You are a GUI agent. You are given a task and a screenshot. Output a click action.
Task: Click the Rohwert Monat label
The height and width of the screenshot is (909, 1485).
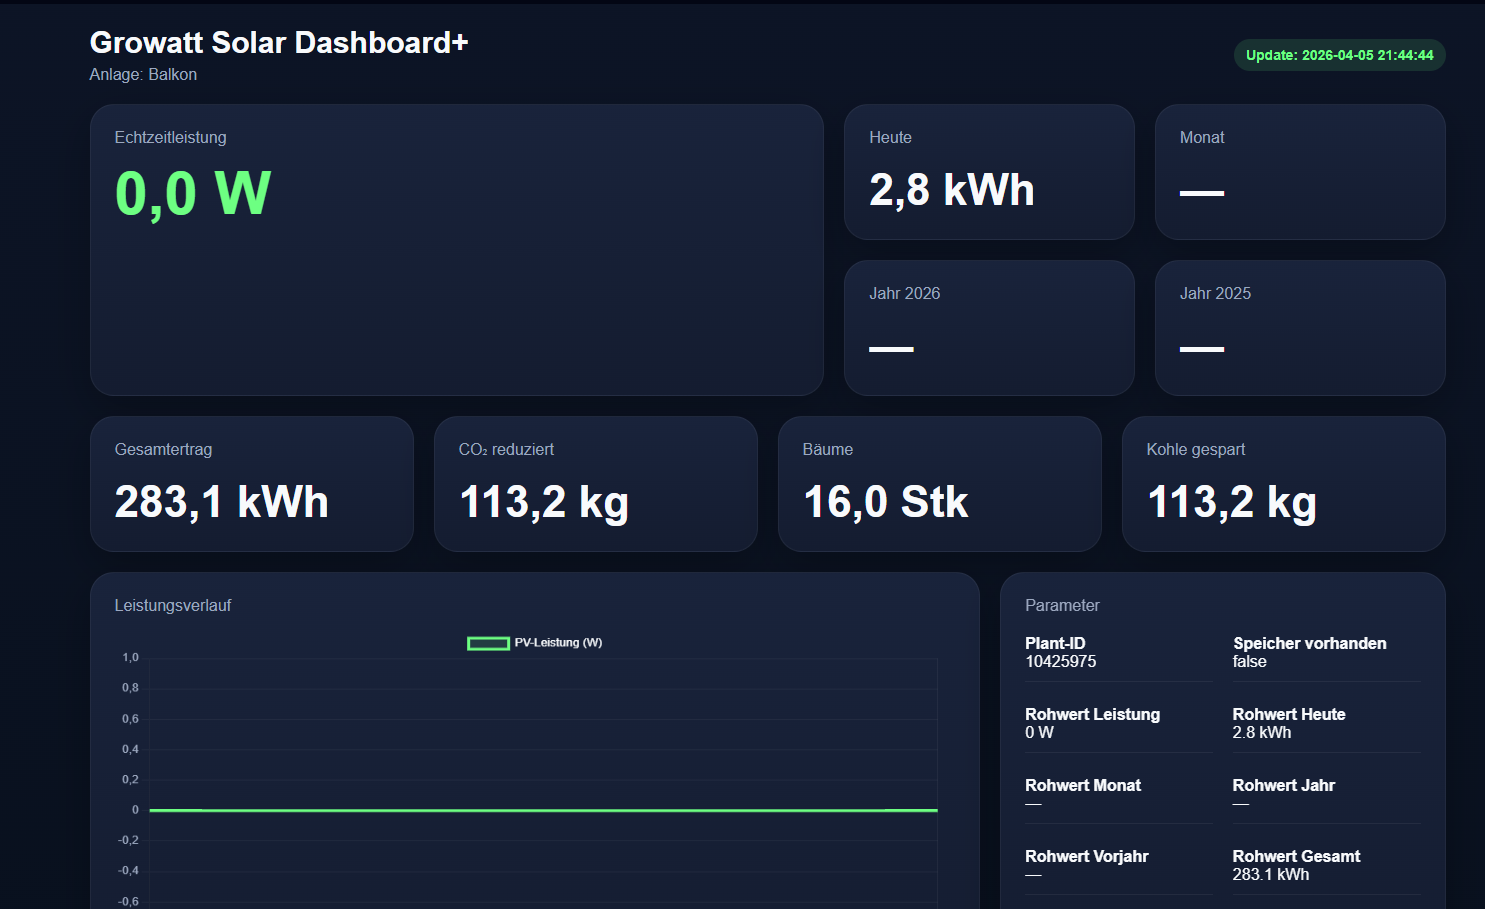1083,786
